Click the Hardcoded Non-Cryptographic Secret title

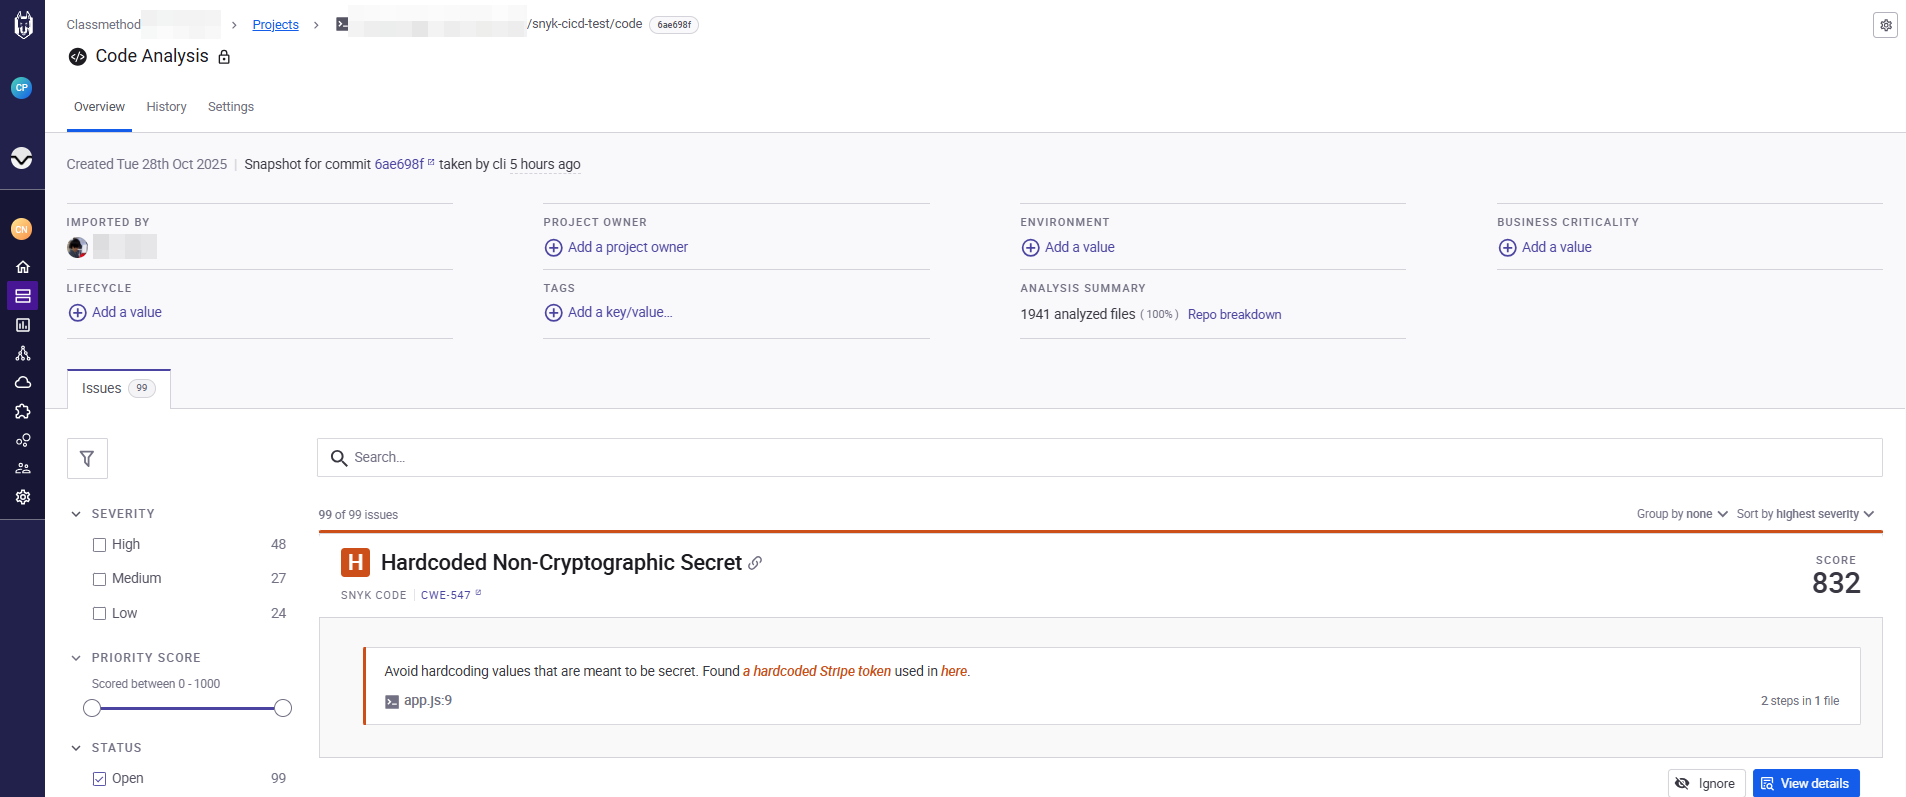point(561,563)
